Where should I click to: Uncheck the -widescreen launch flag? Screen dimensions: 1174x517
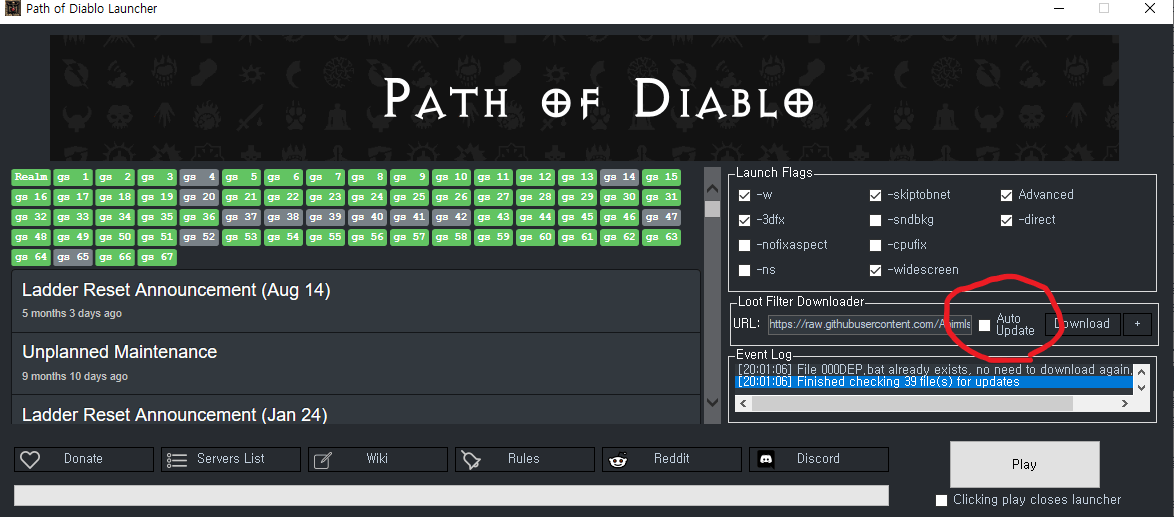click(875, 271)
